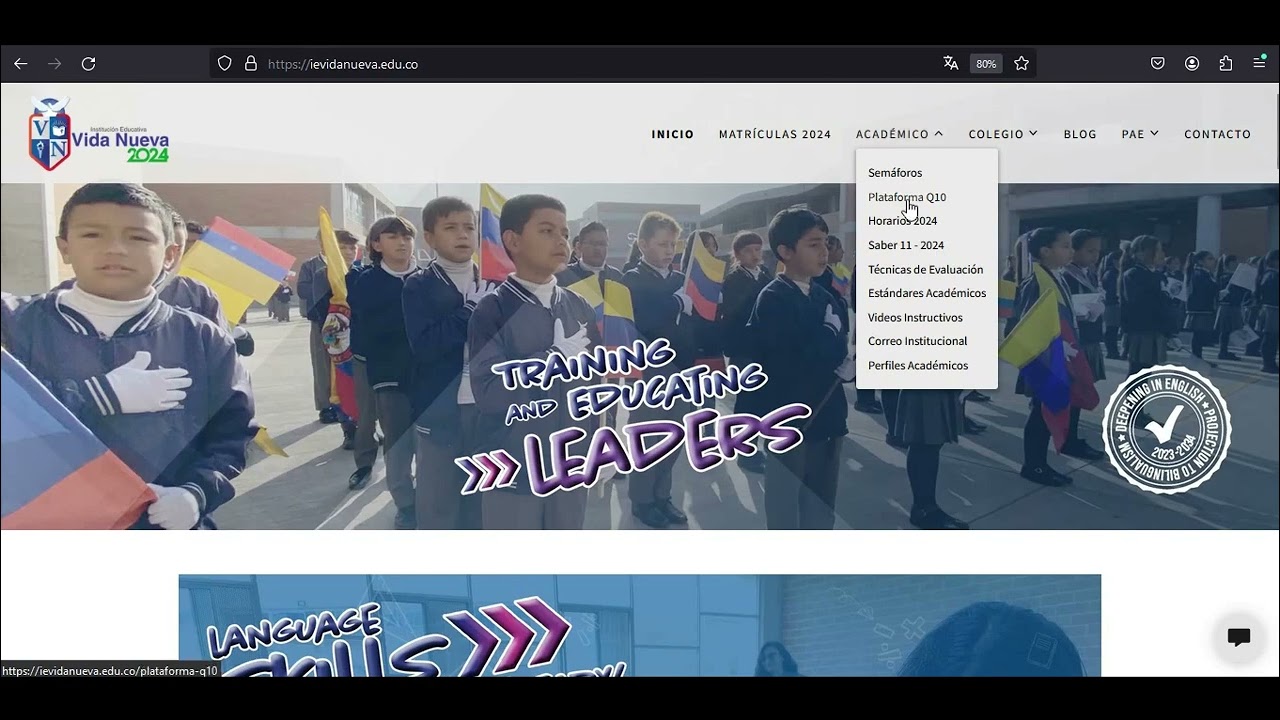Click the Vida Nueva 2024 school logo

(99, 134)
